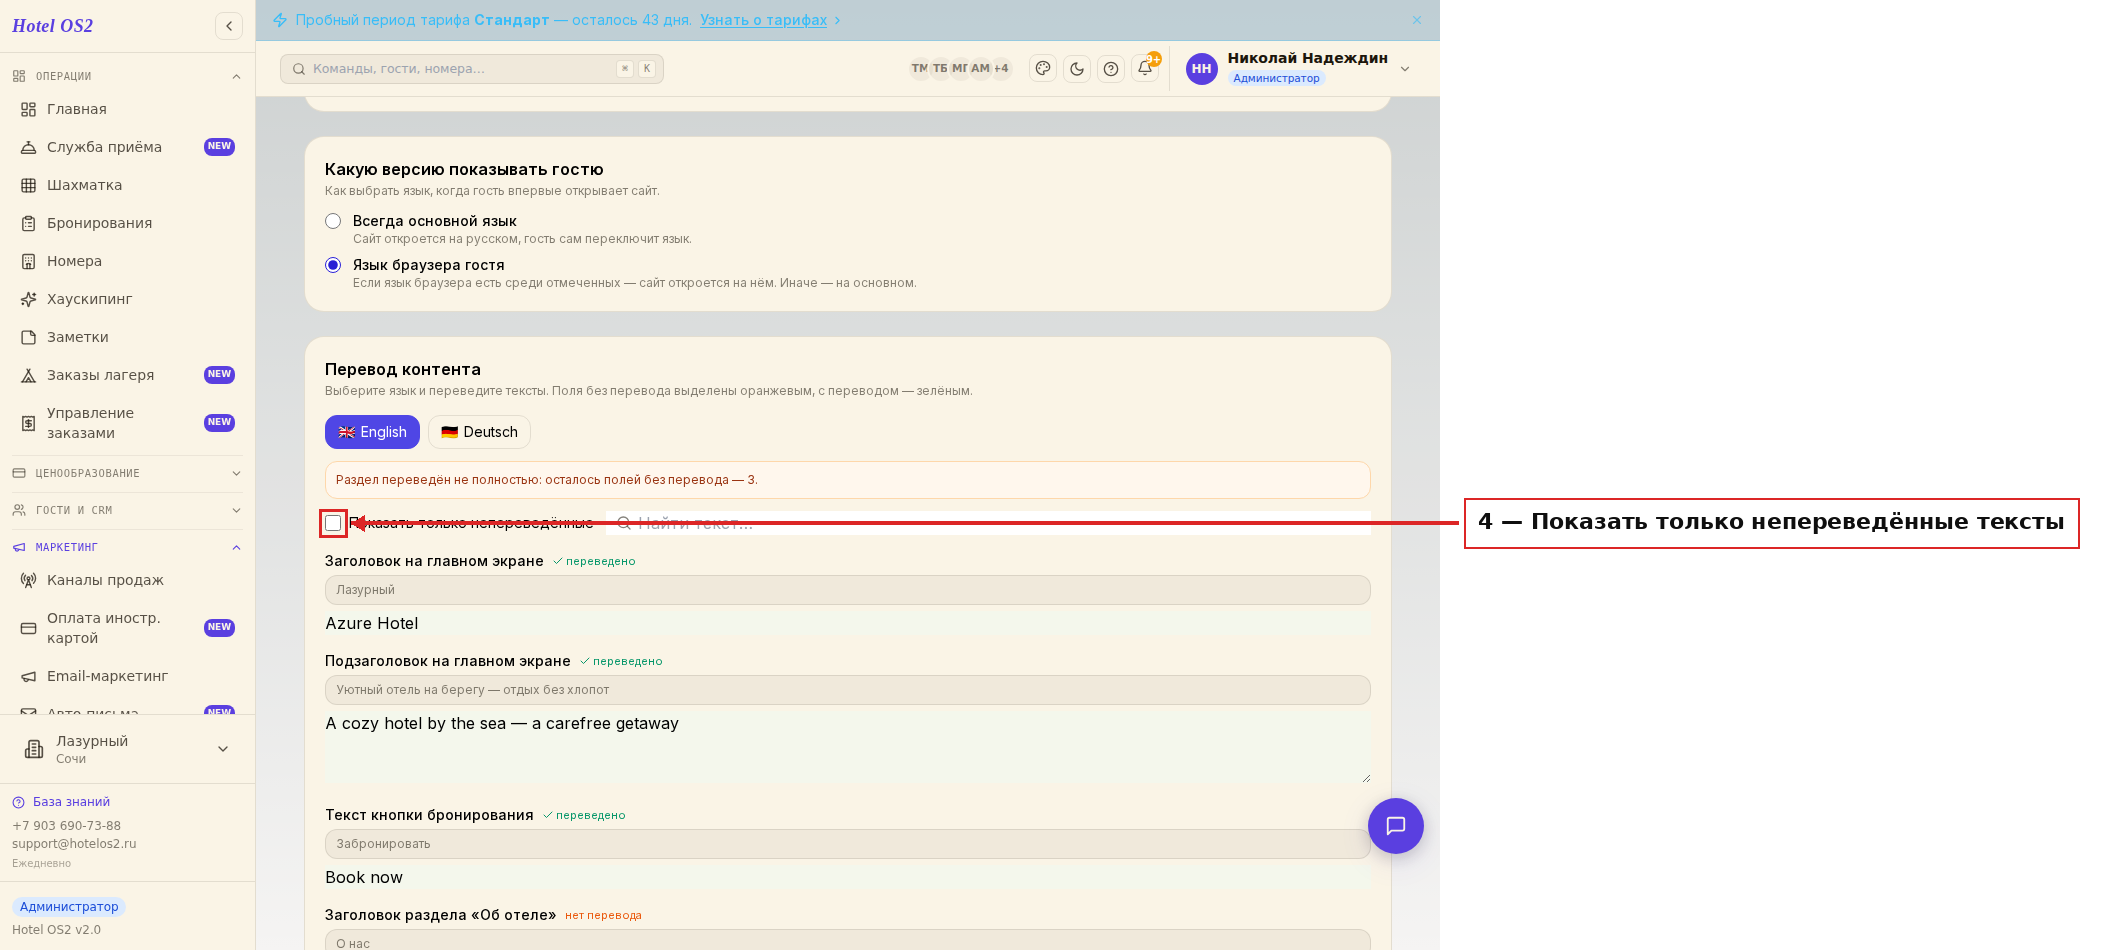Expand the ГОСТИ И CRM section
The image size is (2103, 950).
[x=127, y=510]
